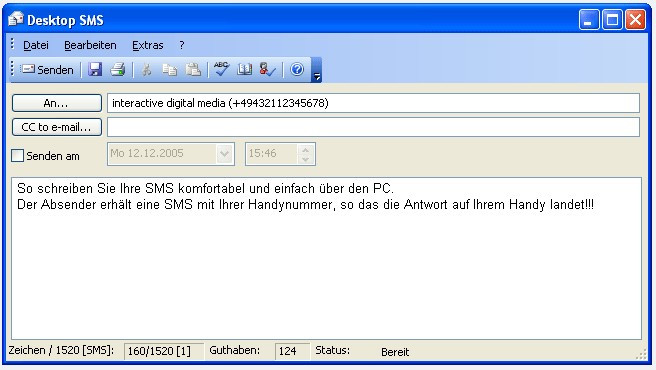656x370 pixels.
Task: Increase time with the up spinner arrow
Action: coord(305,149)
